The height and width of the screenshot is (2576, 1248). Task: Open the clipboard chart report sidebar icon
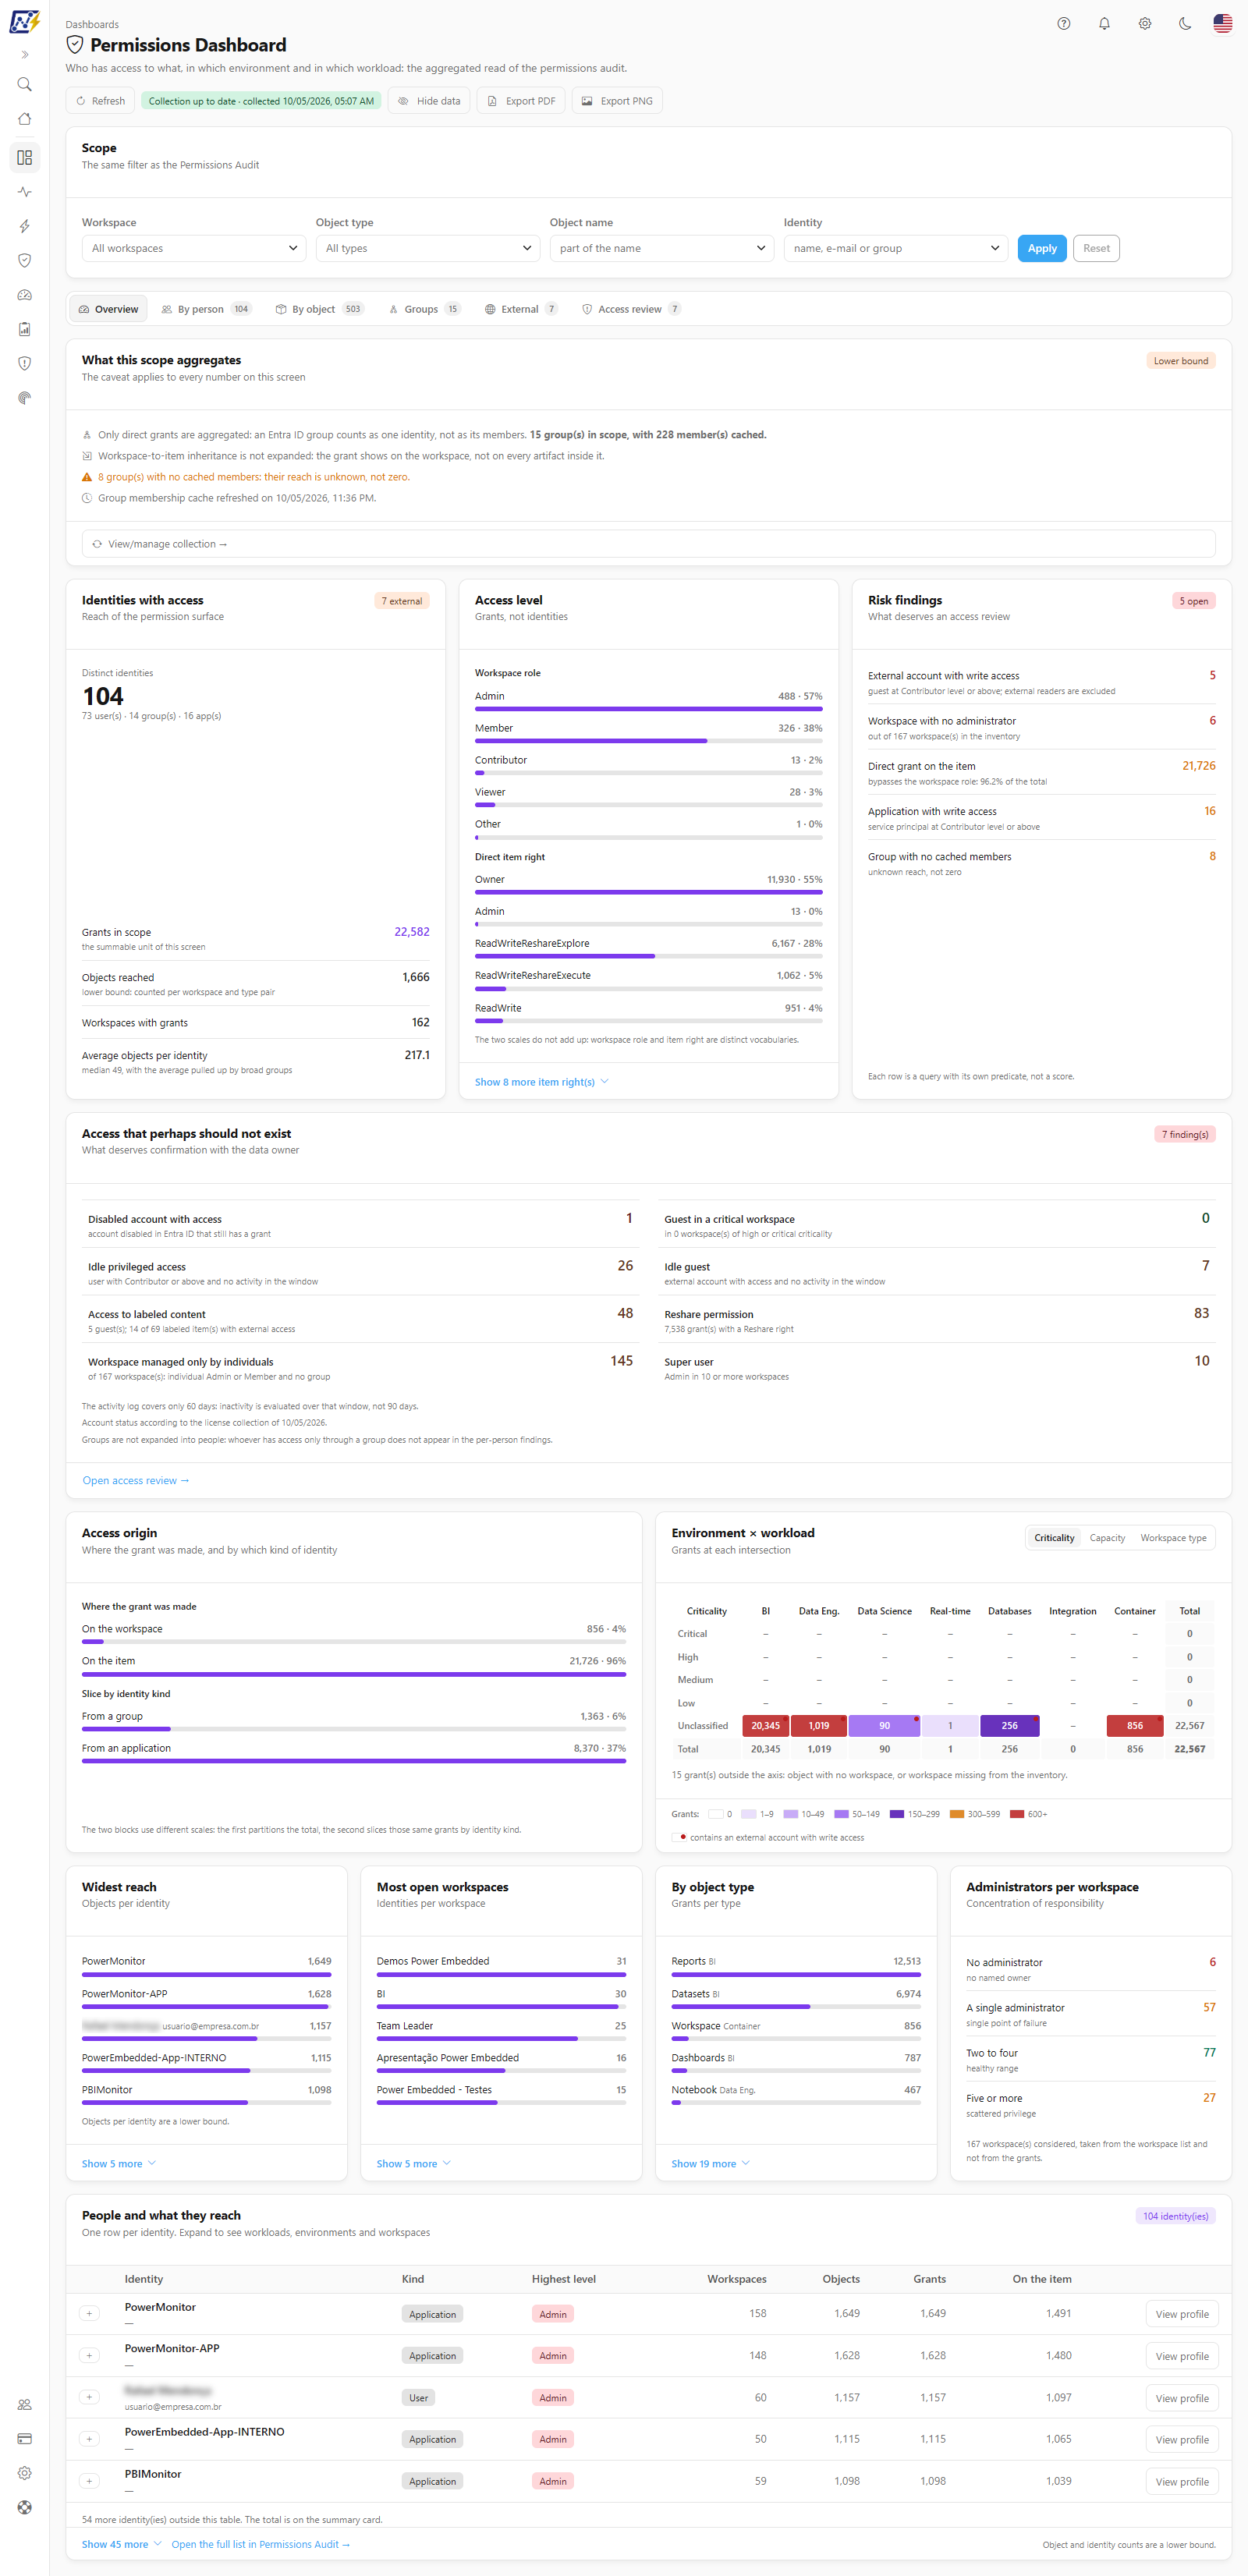point(25,329)
